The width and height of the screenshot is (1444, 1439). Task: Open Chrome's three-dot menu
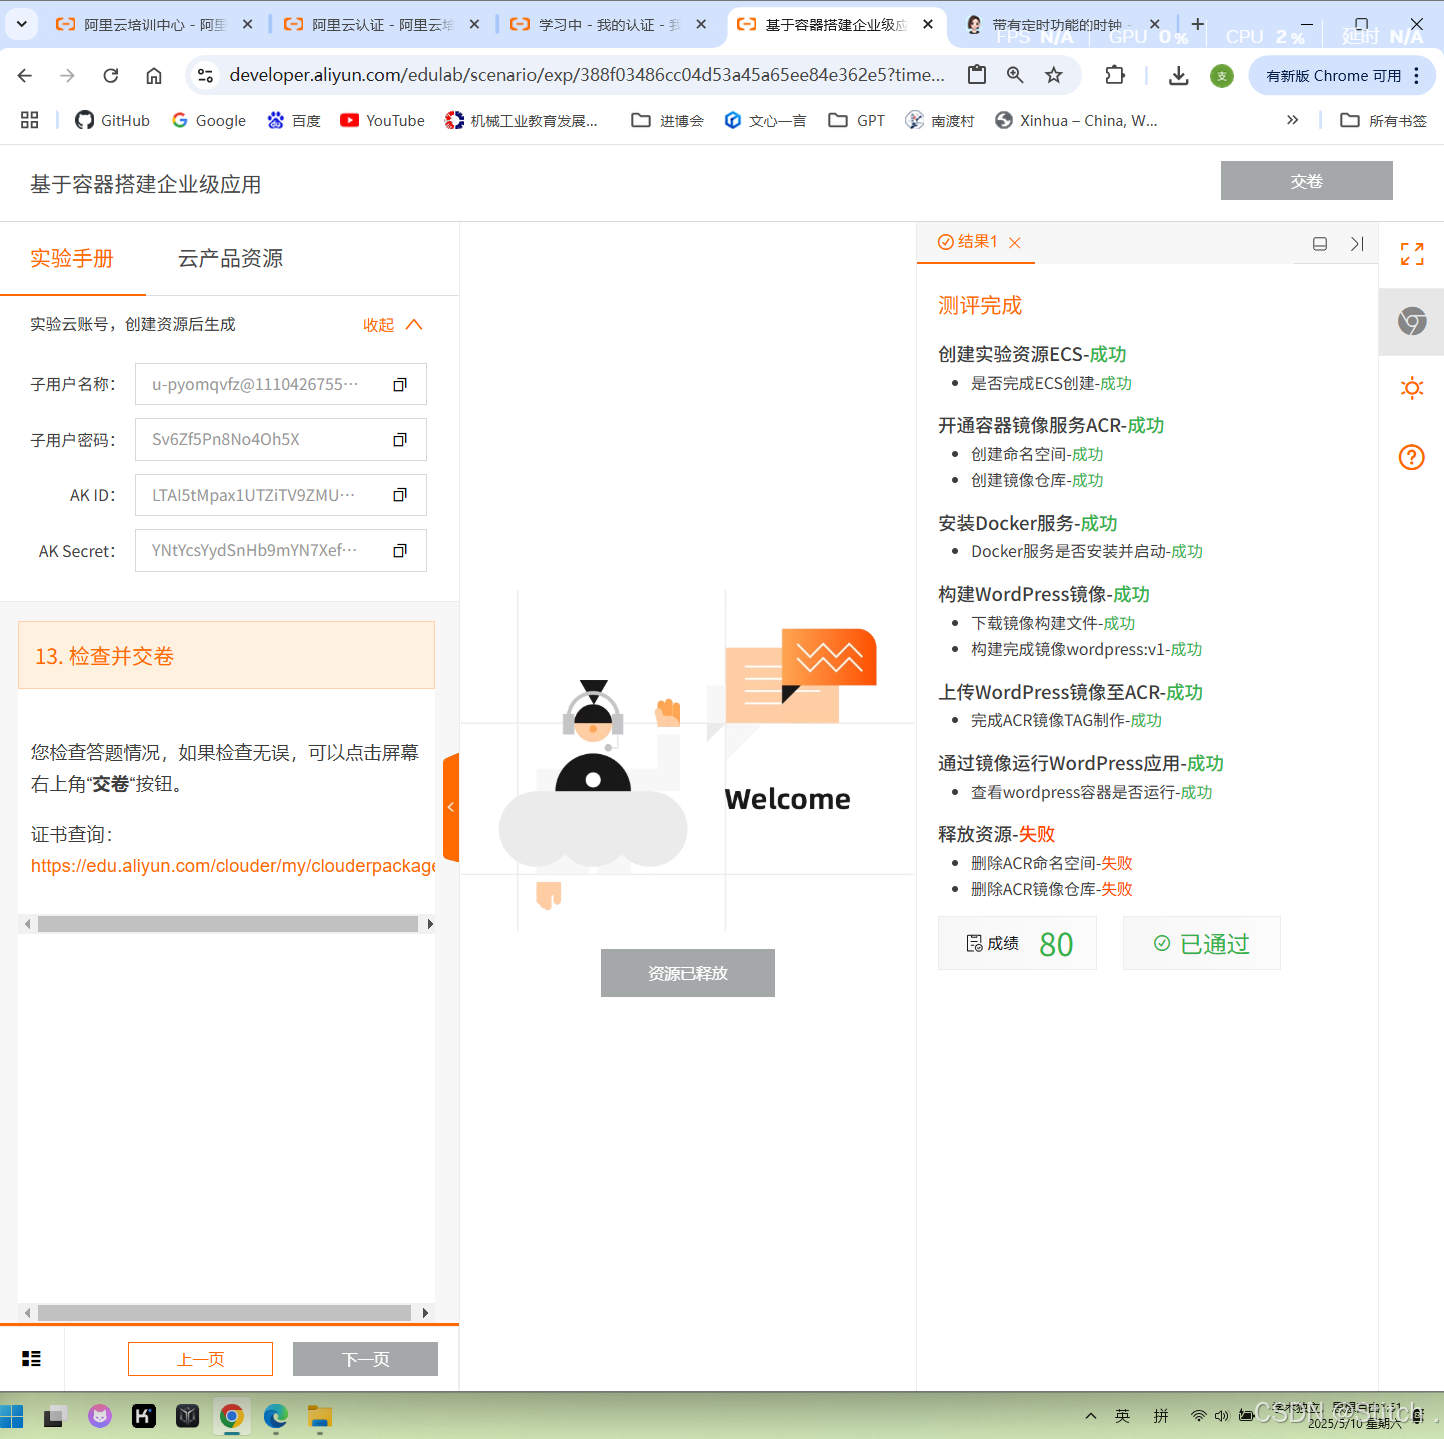pyautogui.click(x=1417, y=75)
